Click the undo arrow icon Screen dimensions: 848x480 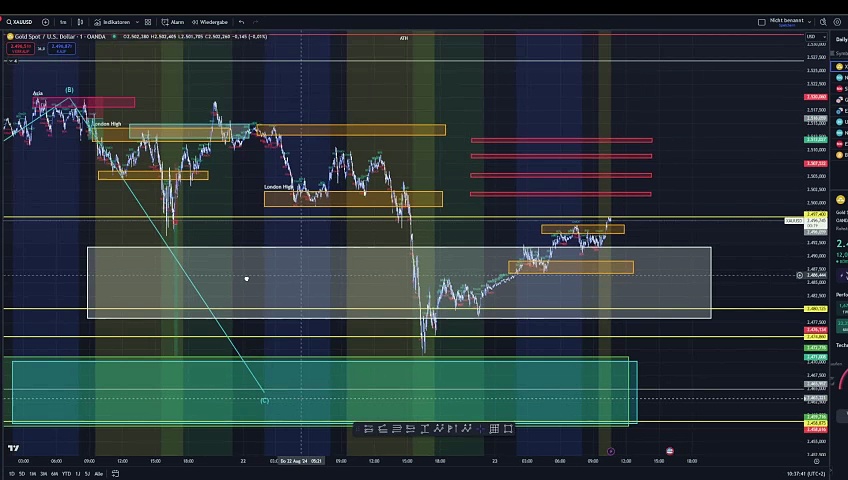point(241,21)
